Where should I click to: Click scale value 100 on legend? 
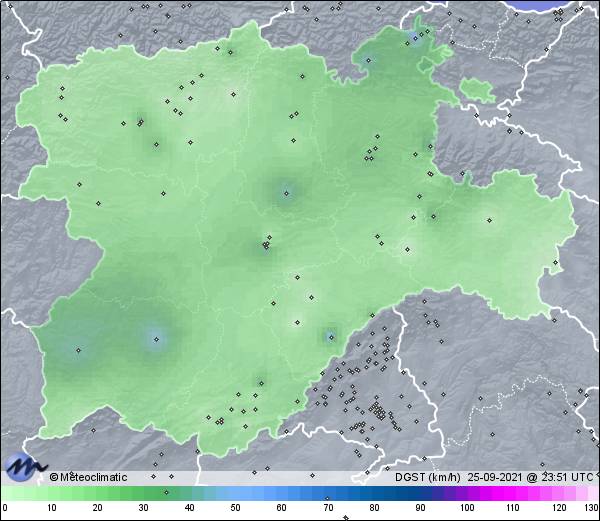[467, 508]
